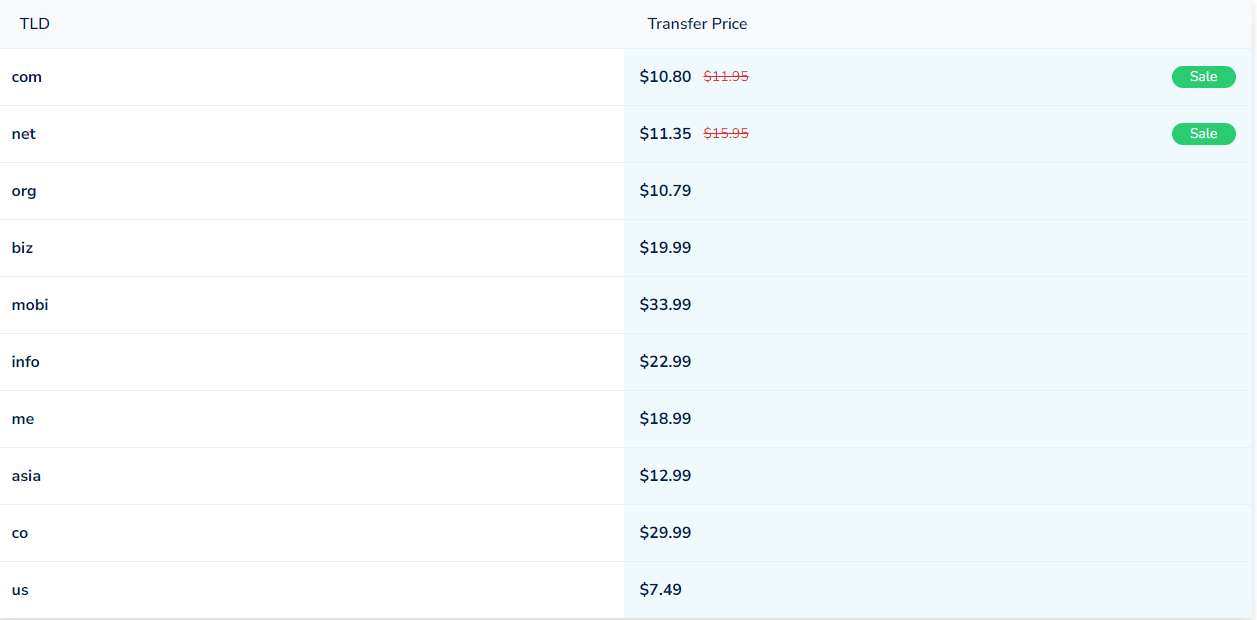1257x620 pixels.
Task: Click the $10.79 org transfer price
Action: coord(665,191)
